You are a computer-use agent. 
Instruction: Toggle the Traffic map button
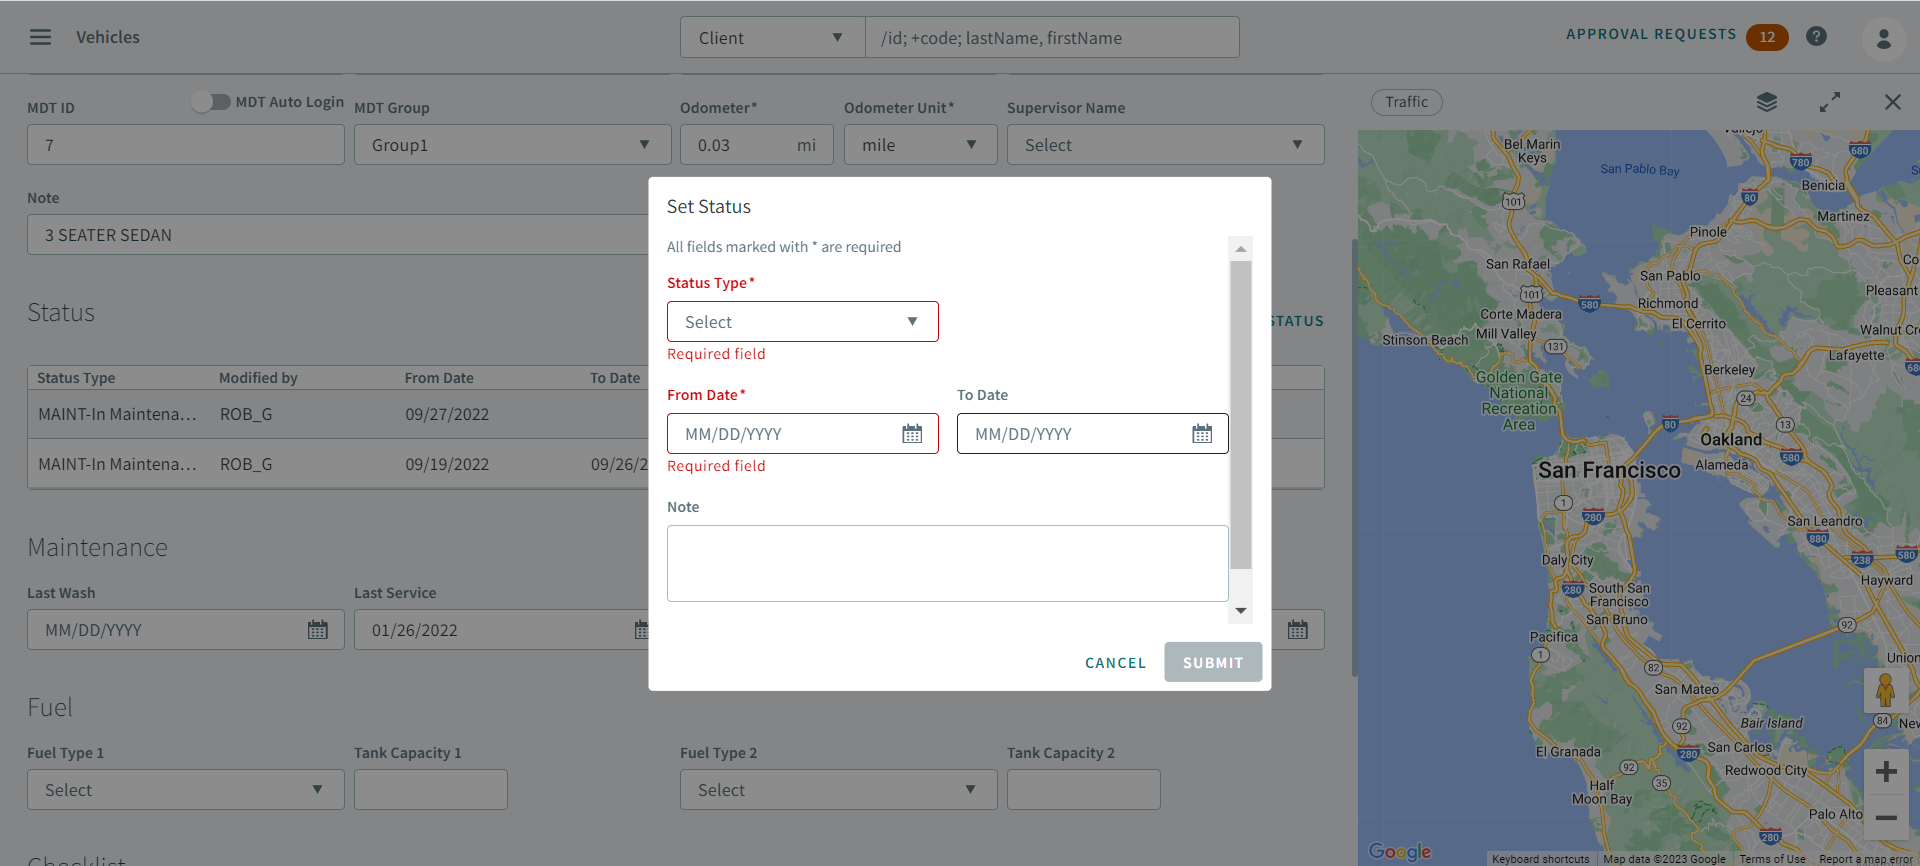click(1406, 102)
